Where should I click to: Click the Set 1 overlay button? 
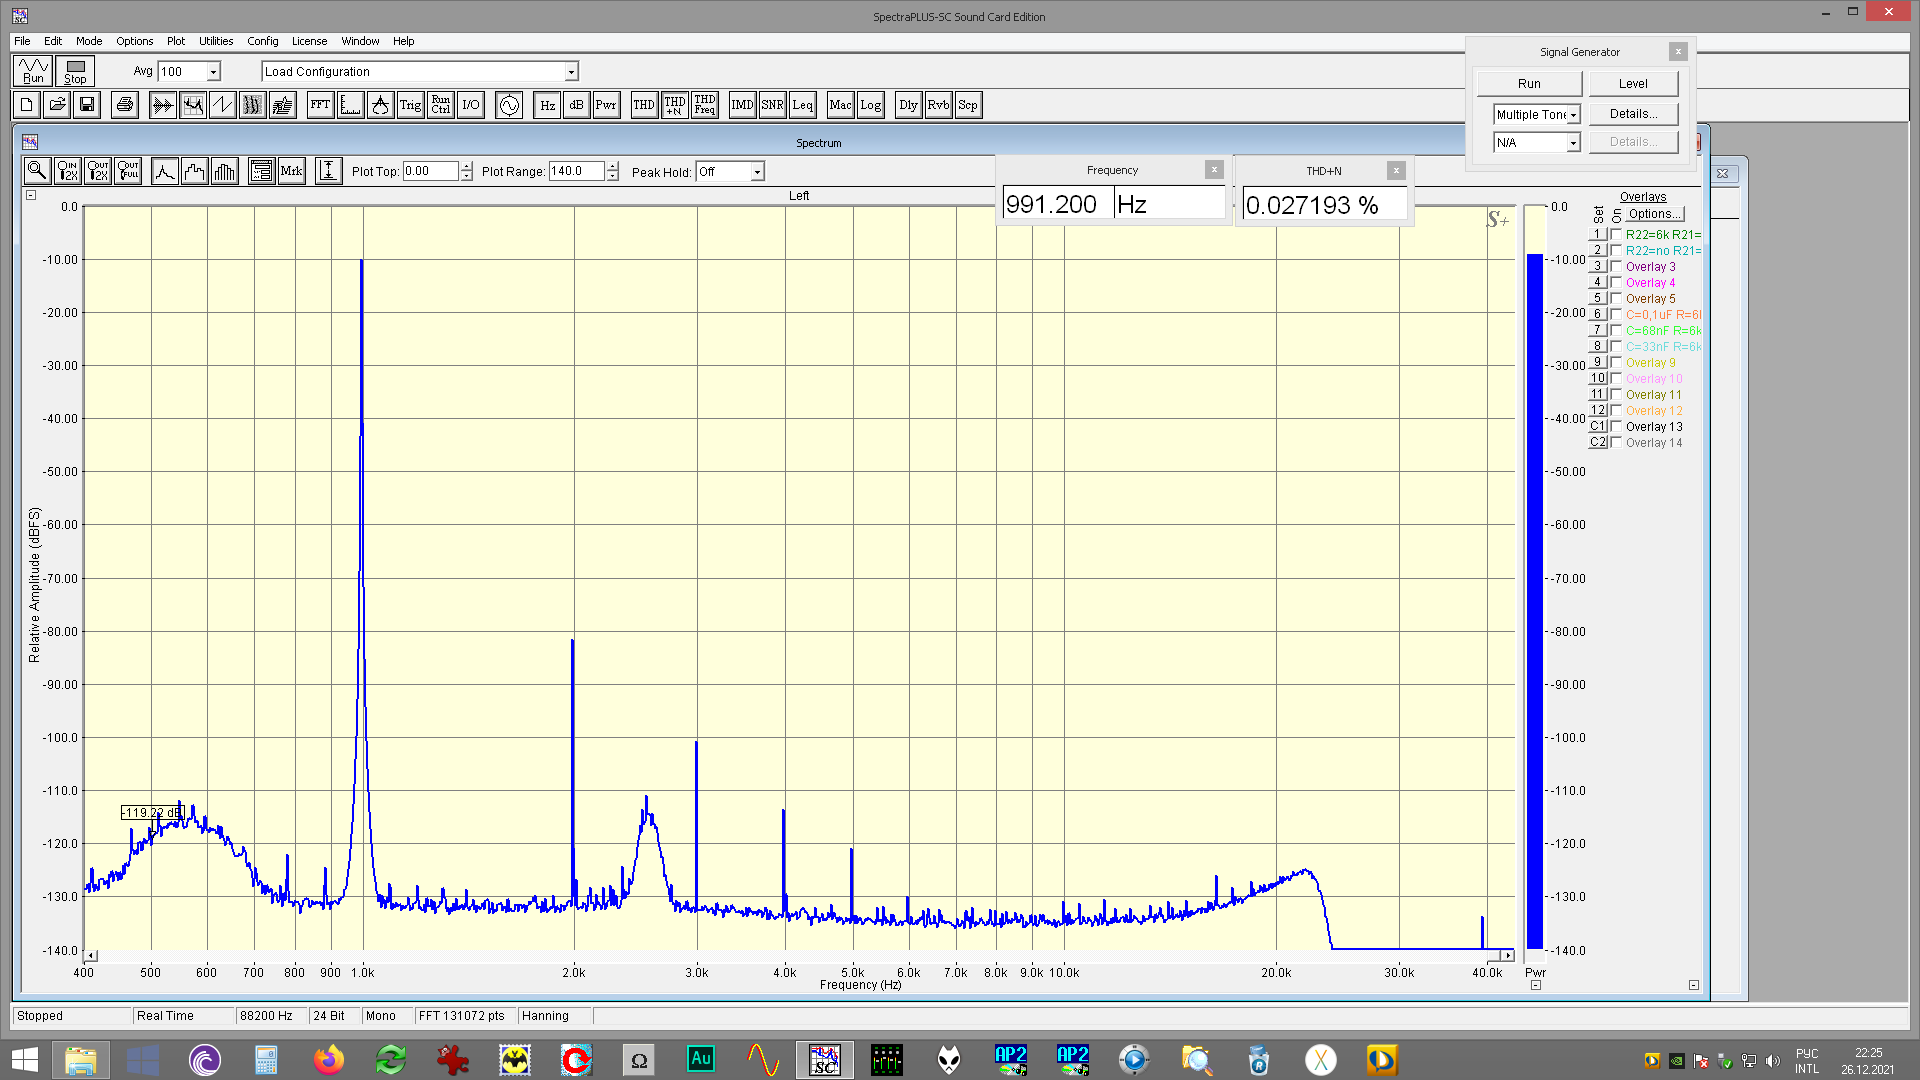(1597, 234)
